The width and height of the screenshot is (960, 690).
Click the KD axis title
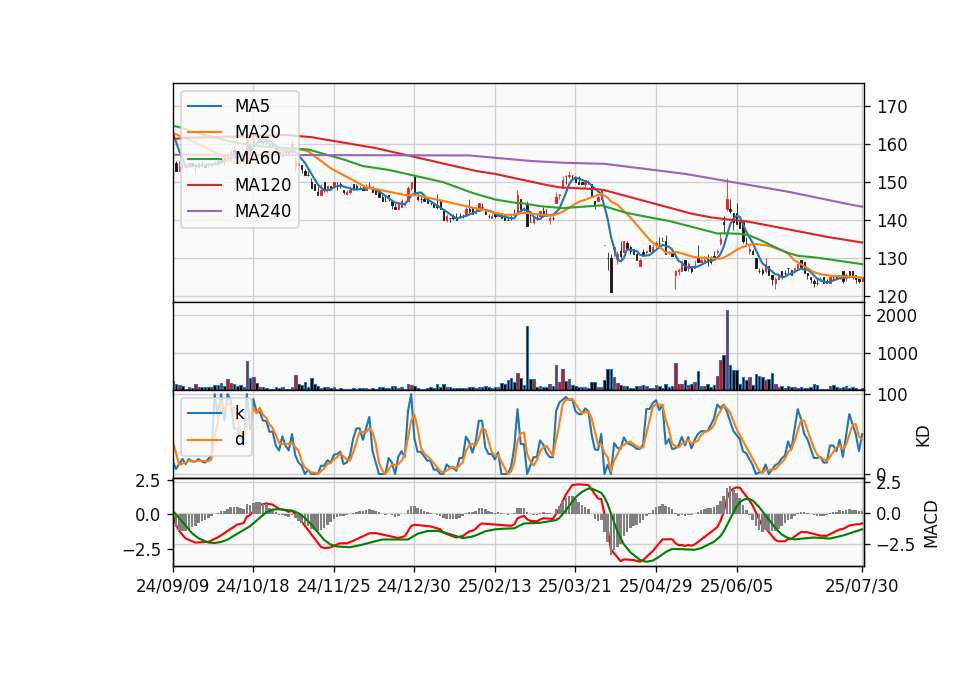[923, 437]
